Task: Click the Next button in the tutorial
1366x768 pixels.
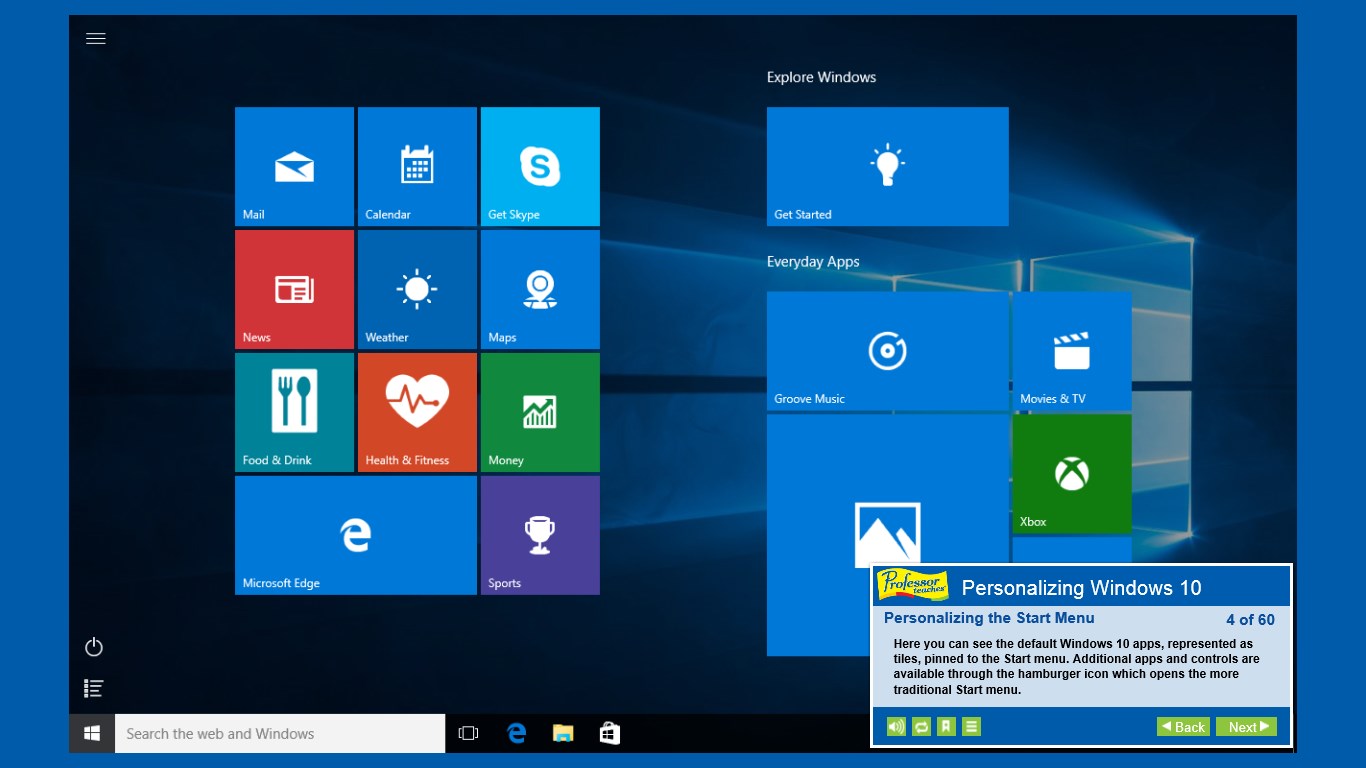Action: point(1246,727)
